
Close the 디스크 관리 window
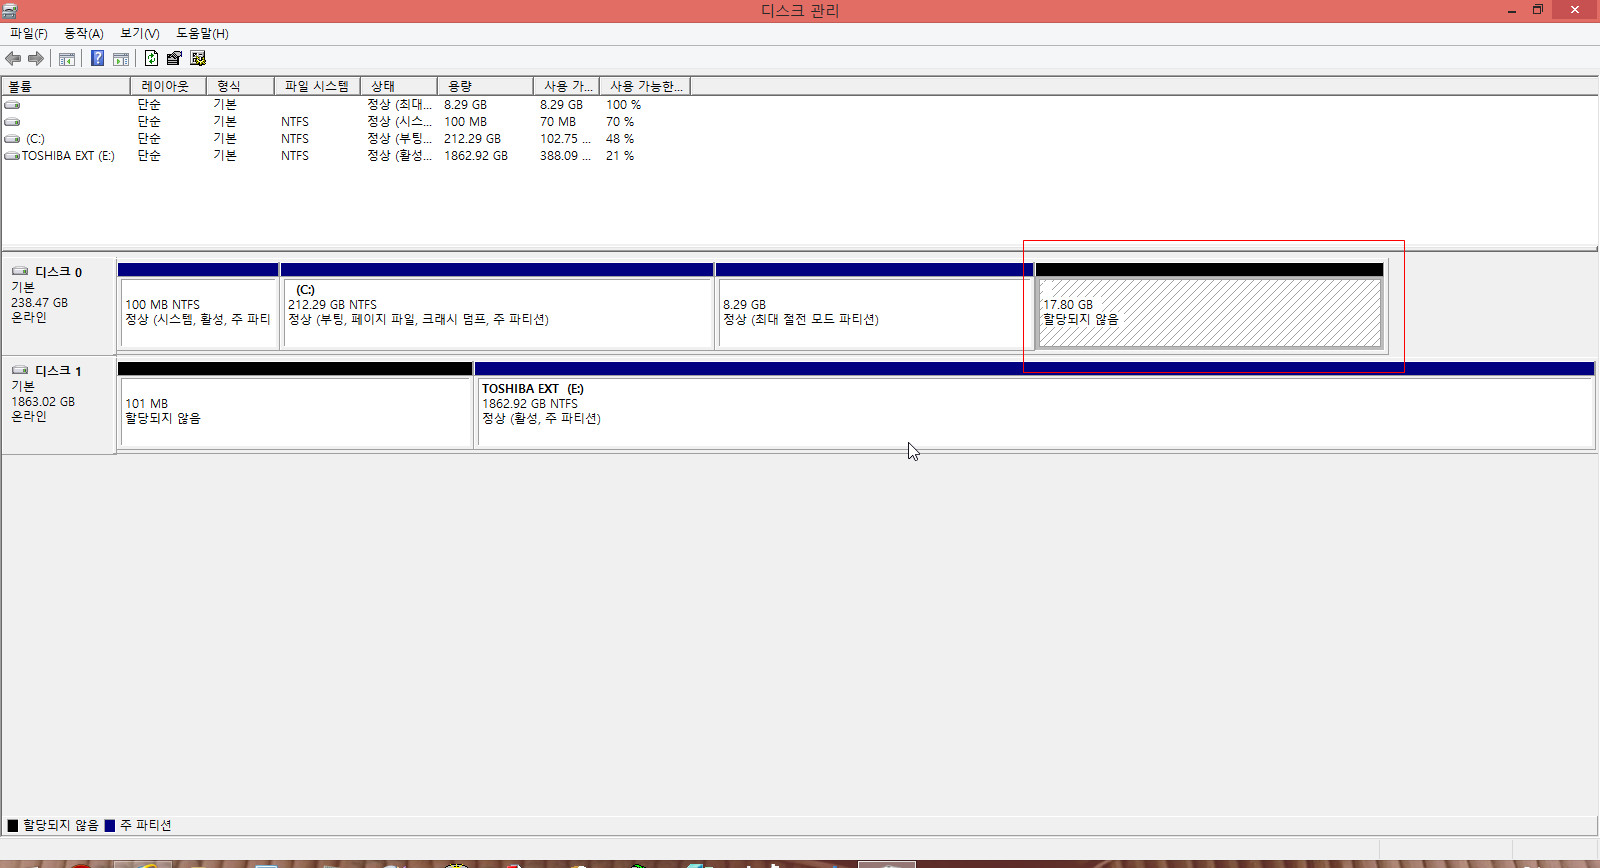(1575, 10)
